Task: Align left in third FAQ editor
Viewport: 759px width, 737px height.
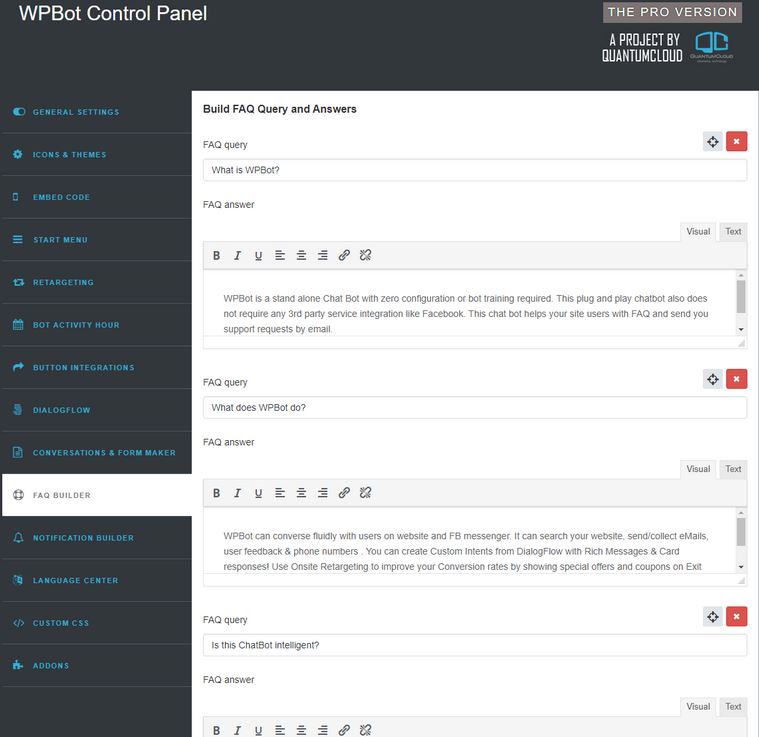Action: pyautogui.click(x=280, y=730)
